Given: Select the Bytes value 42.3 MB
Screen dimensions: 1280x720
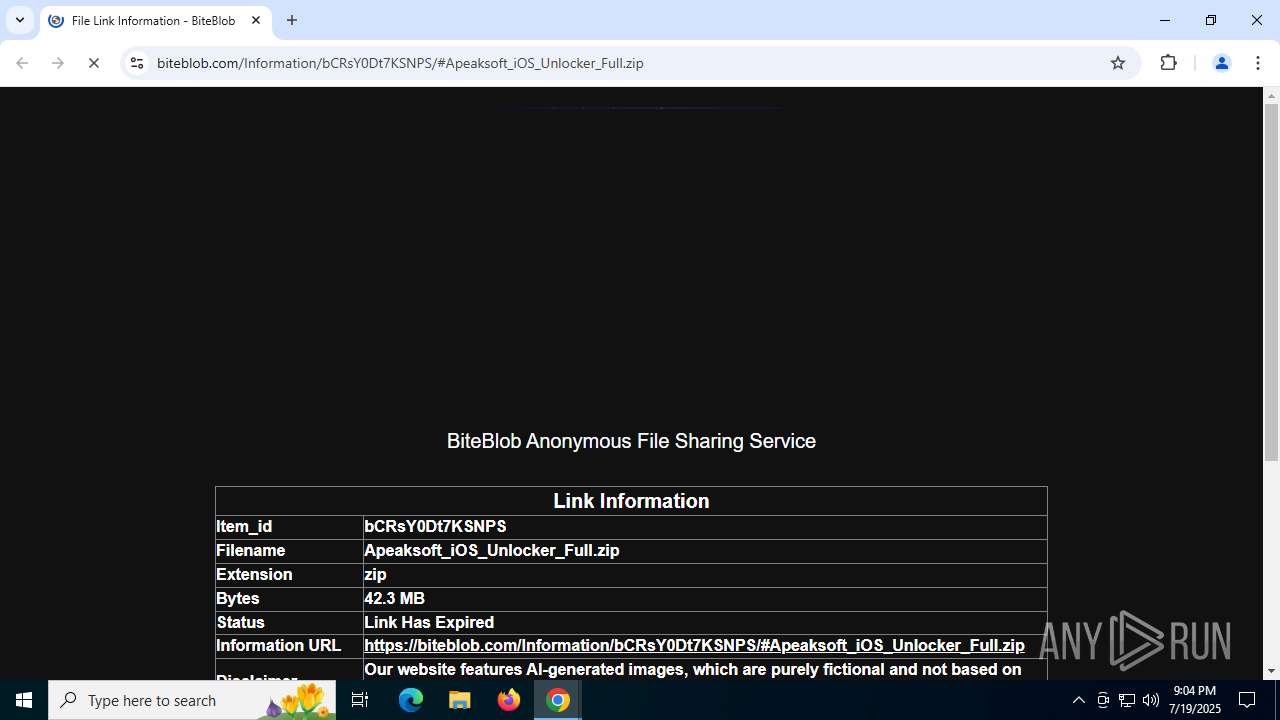Looking at the screenshot, I should tap(394, 599).
